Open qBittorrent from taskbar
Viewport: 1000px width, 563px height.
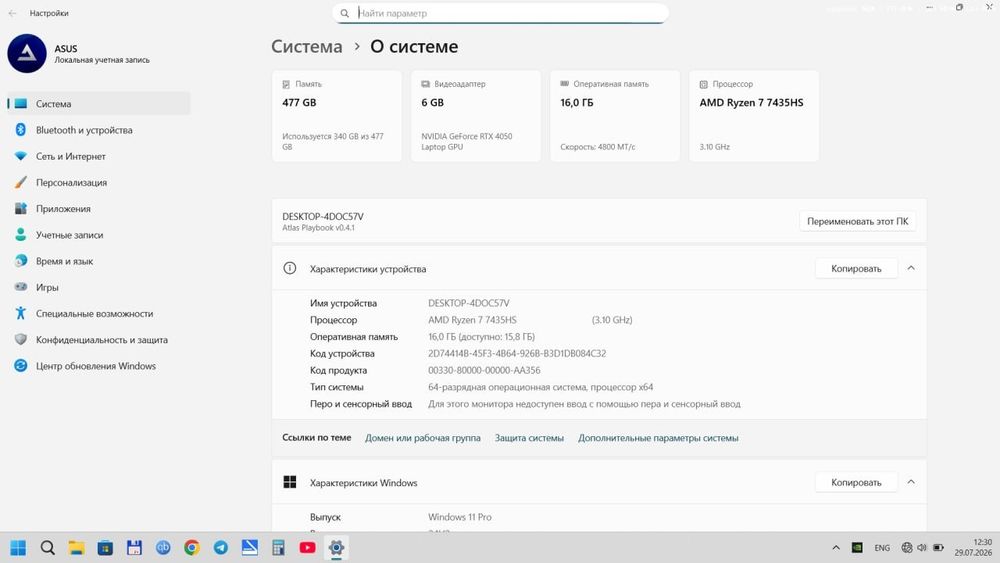point(163,548)
